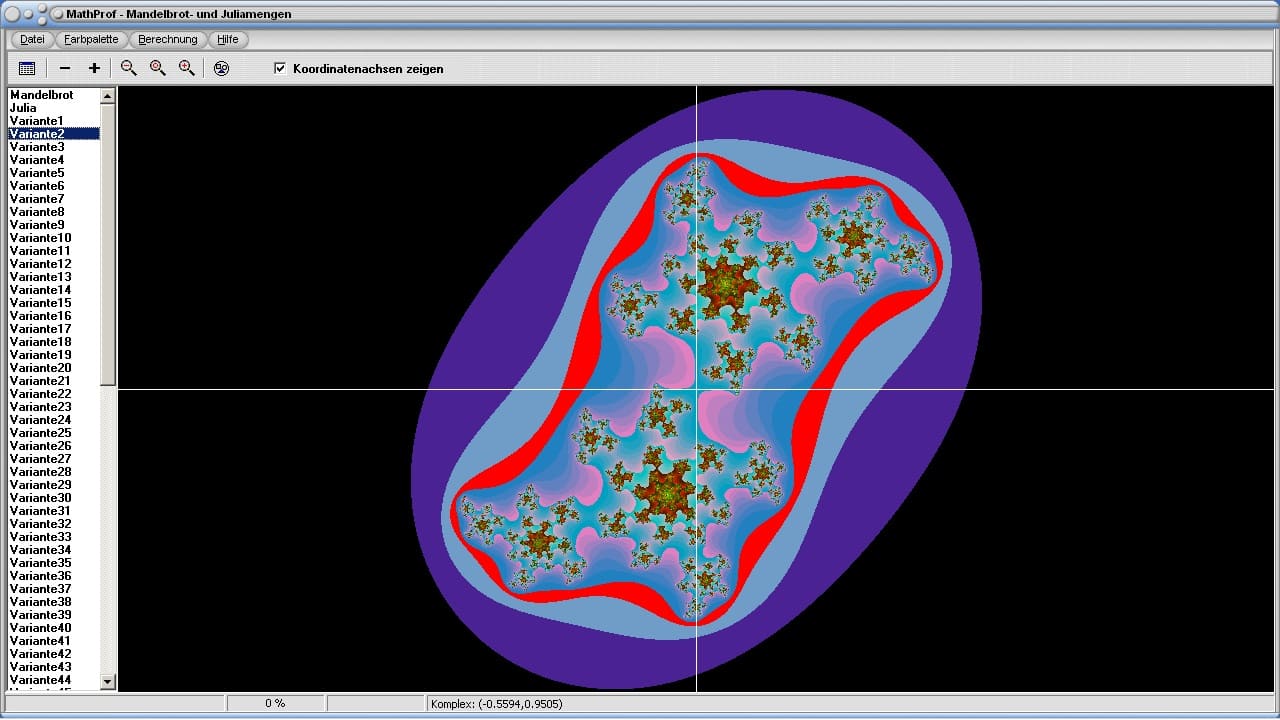1280x720 pixels.
Task: Click the list scrollbar down arrow
Action: 108,681
